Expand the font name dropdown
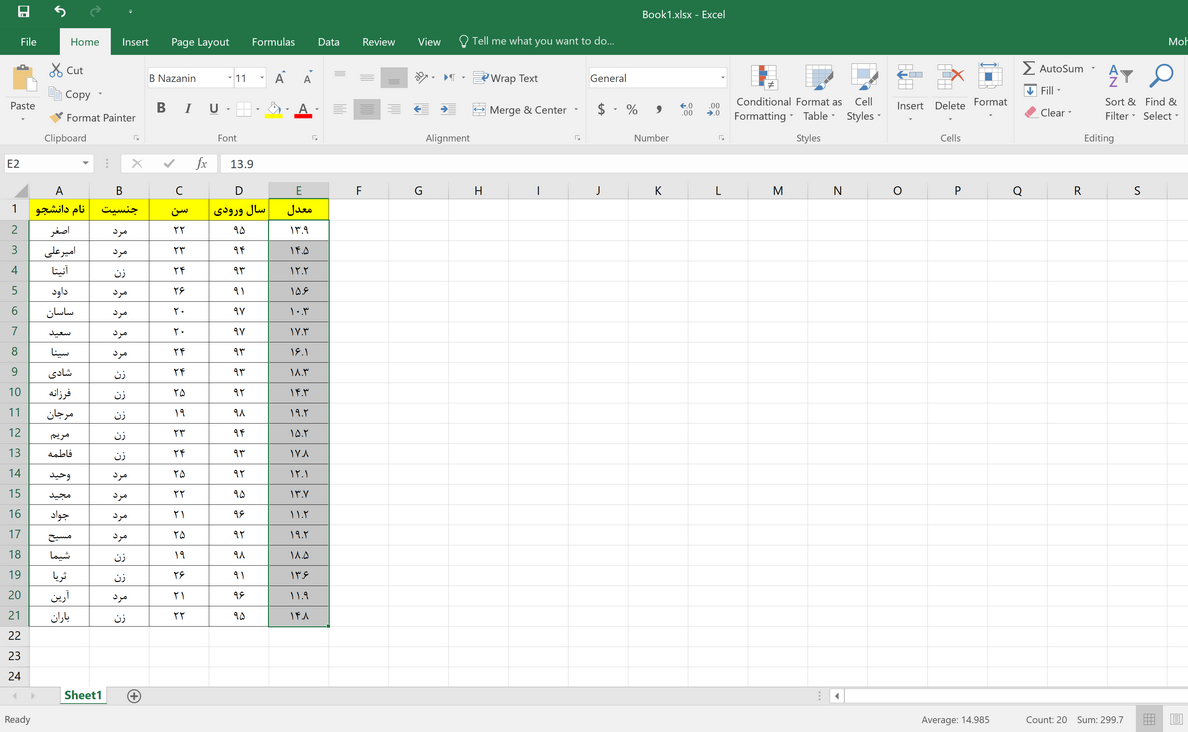 pyautogui.click(x=225, y=78)
